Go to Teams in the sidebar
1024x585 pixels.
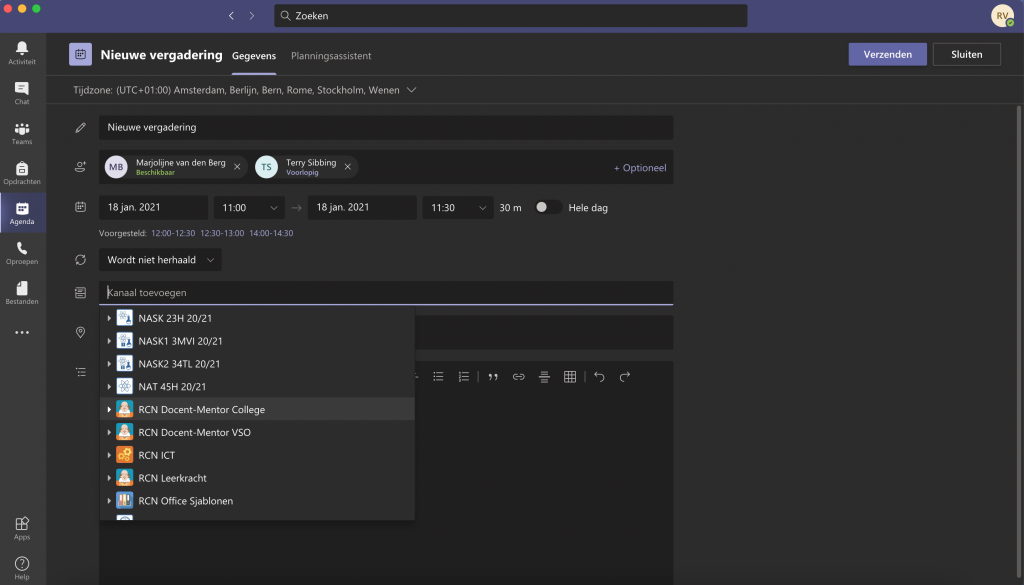point(22,133)
